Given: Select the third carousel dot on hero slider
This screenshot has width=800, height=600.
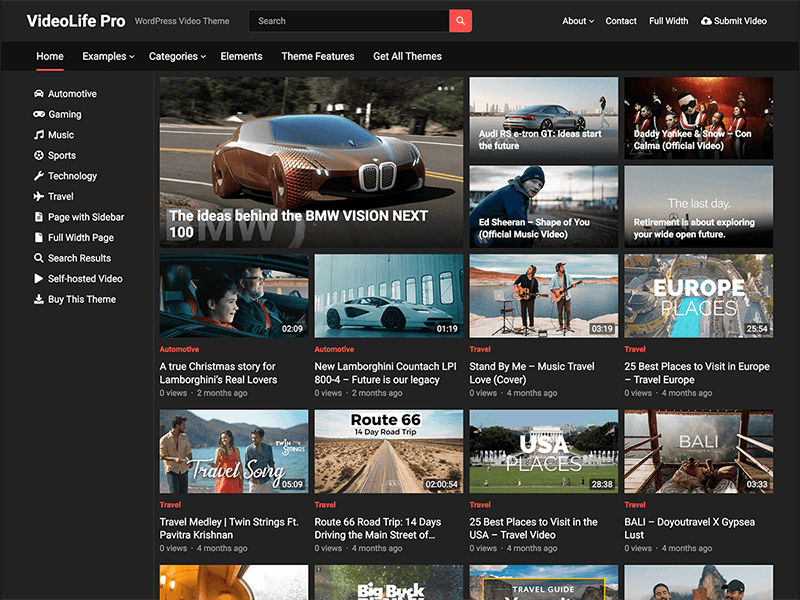Looking at the screenshot, I should [x=452, y=88].
